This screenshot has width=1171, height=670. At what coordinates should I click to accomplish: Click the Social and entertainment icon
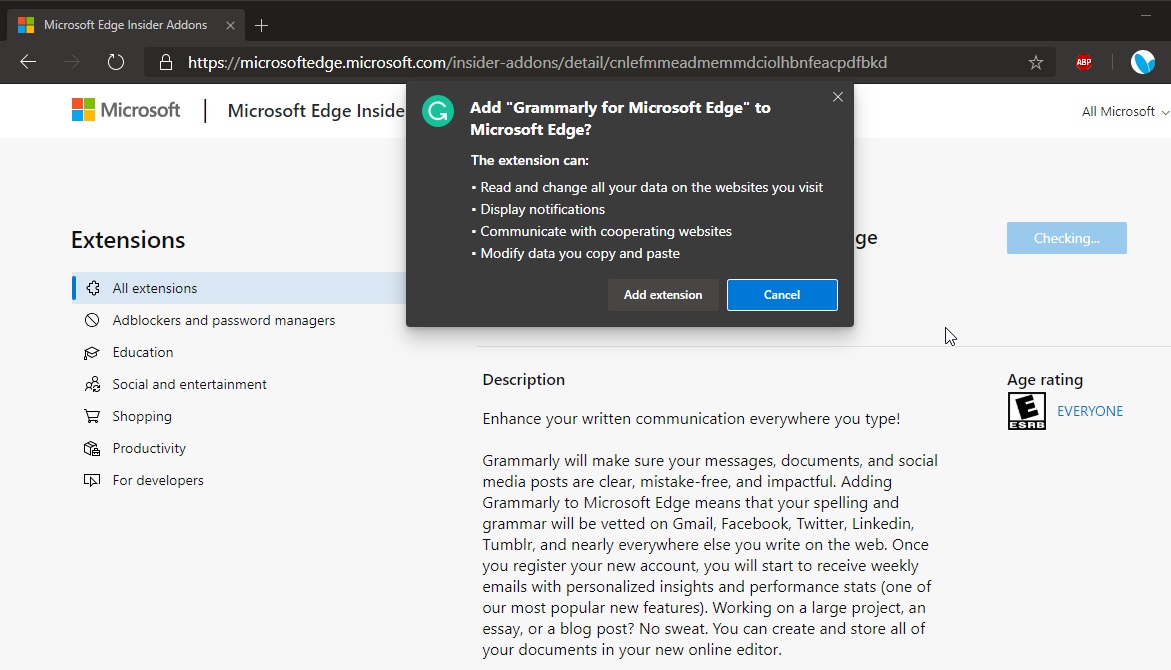pyautogui.click(x=92, y=385)
